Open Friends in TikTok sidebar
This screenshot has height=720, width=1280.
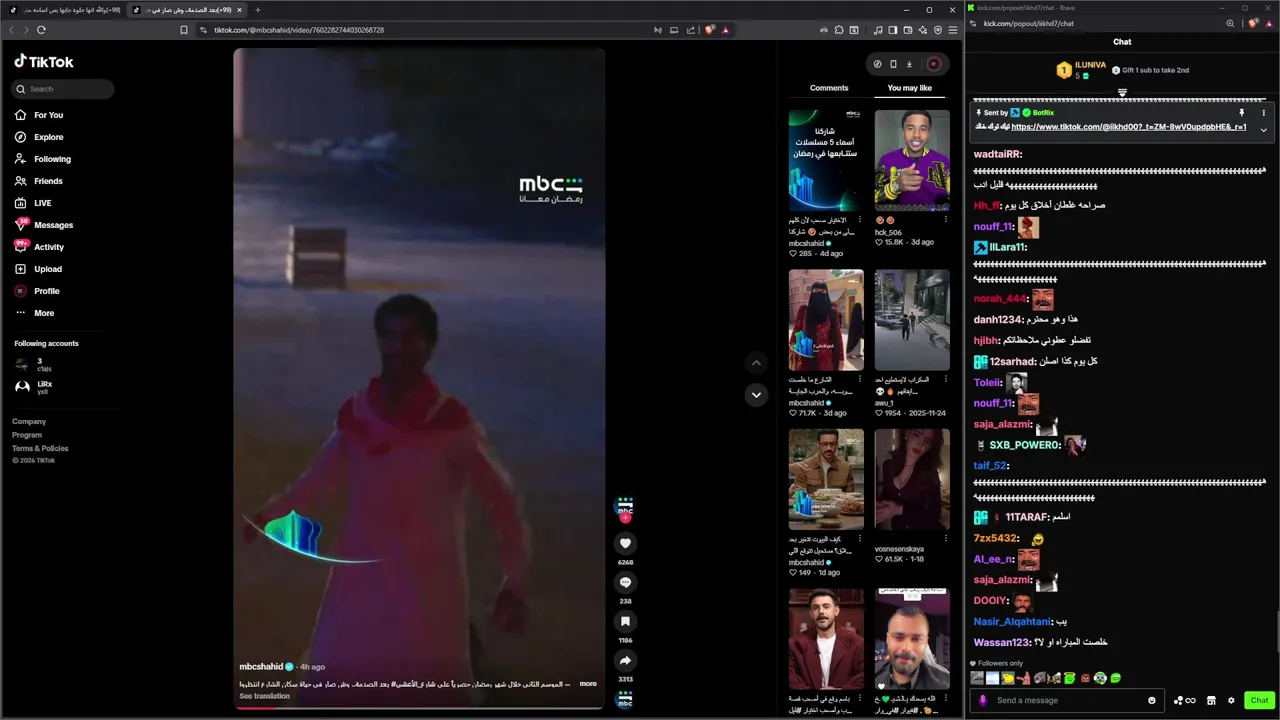pos(48,181)
